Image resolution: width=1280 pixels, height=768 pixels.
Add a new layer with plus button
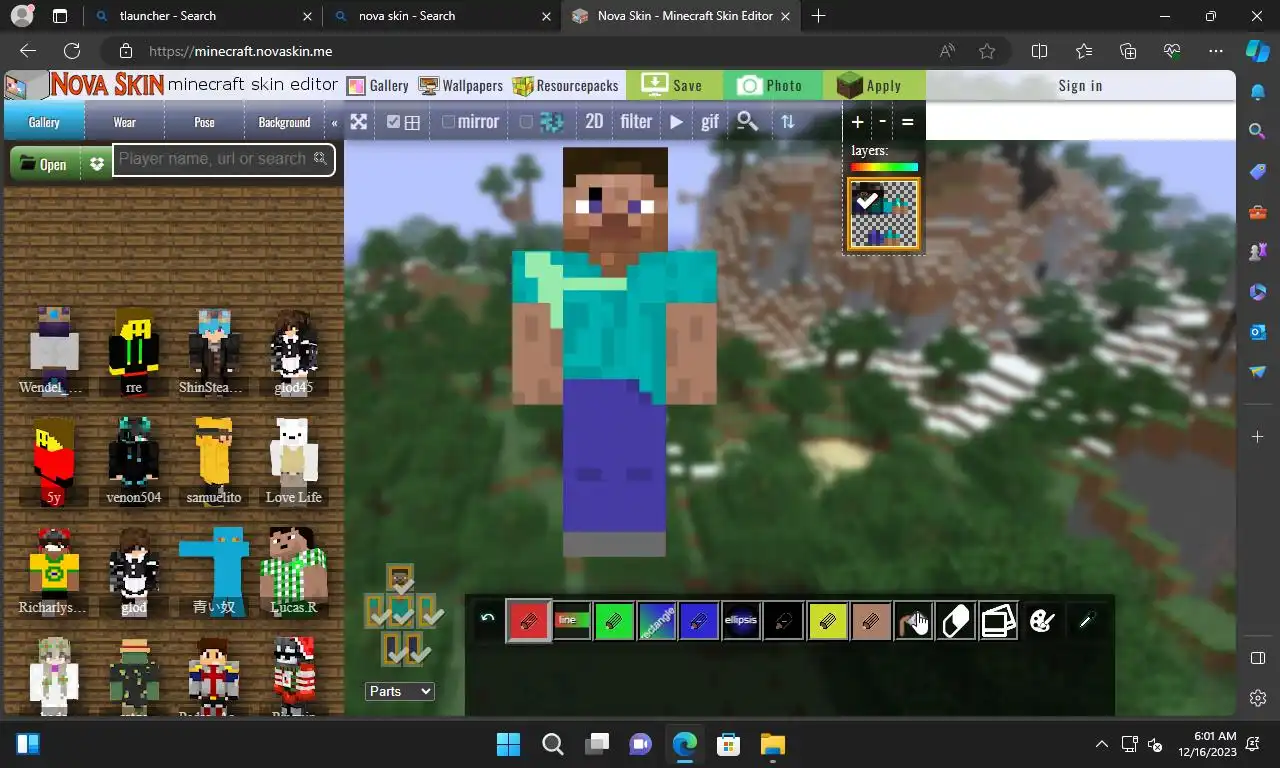(x=857, y=122)
